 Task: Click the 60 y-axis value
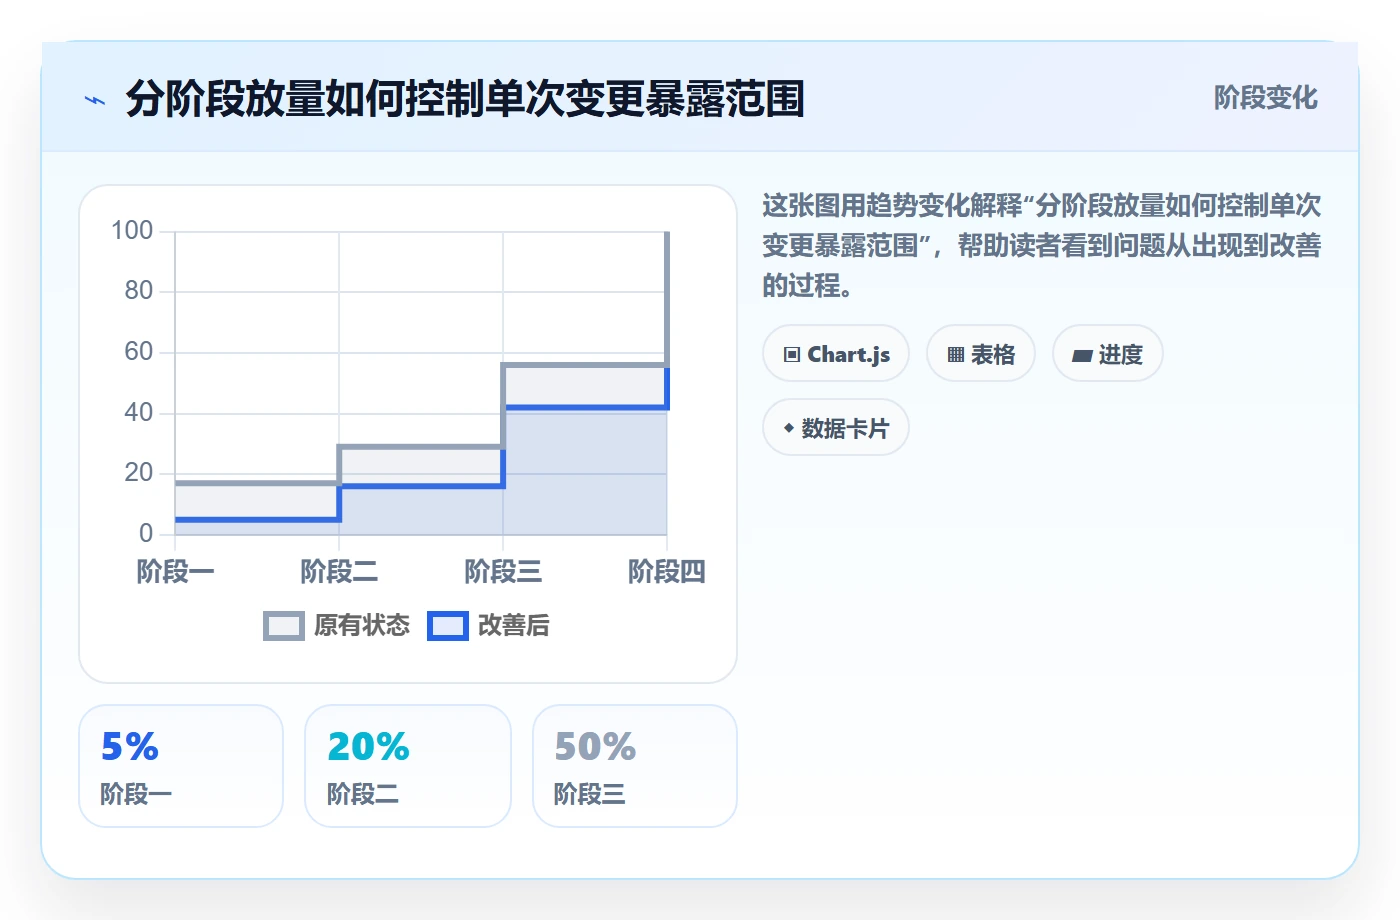tap(139, 352)
